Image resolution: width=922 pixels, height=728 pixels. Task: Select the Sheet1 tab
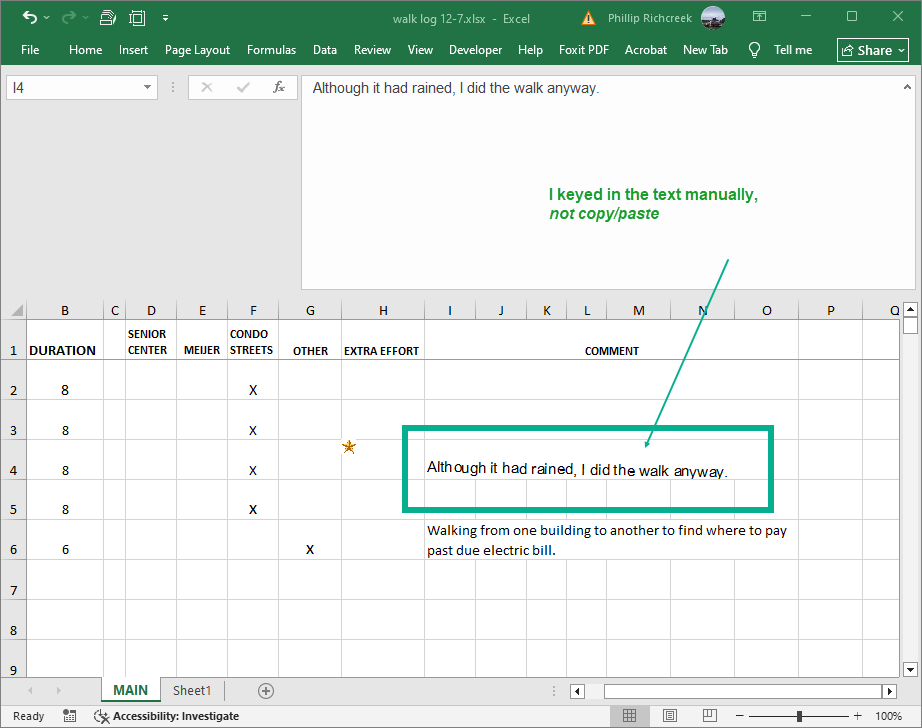[192, 690]
